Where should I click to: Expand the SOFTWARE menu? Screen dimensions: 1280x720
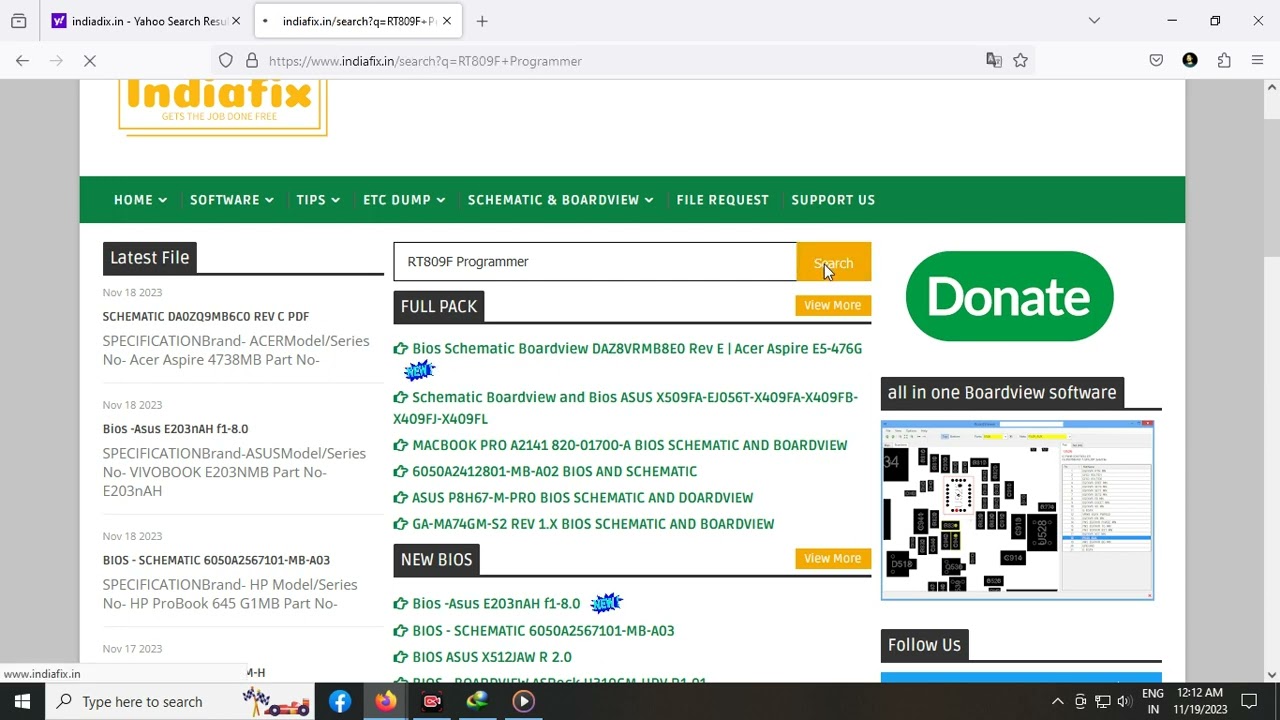(x=232, y=200)
